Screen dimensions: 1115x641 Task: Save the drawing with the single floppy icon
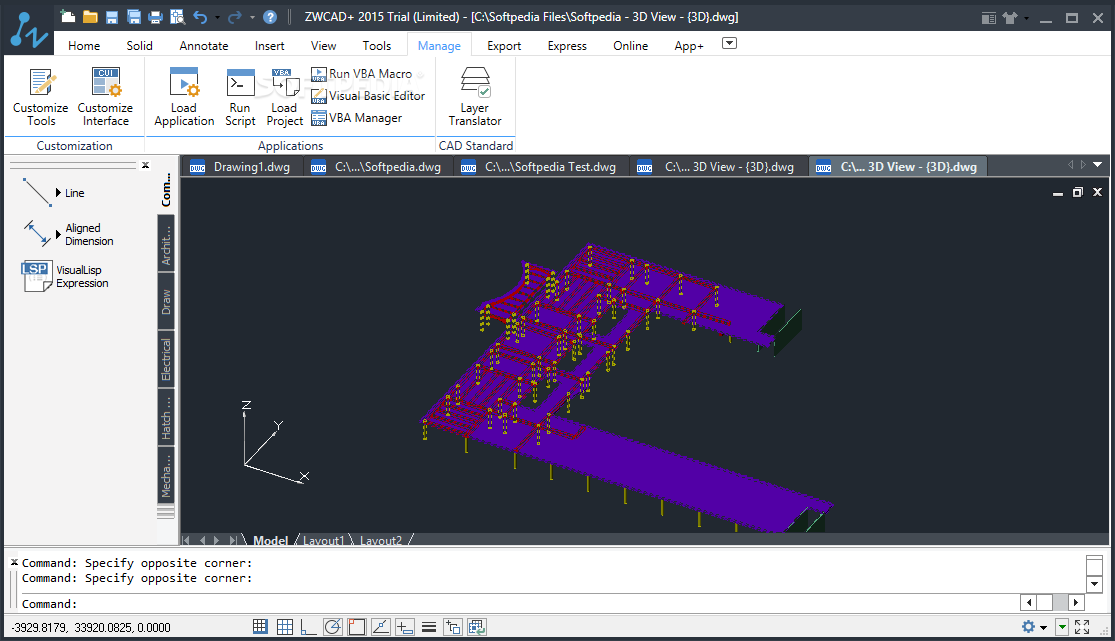(x=112, y=17)
